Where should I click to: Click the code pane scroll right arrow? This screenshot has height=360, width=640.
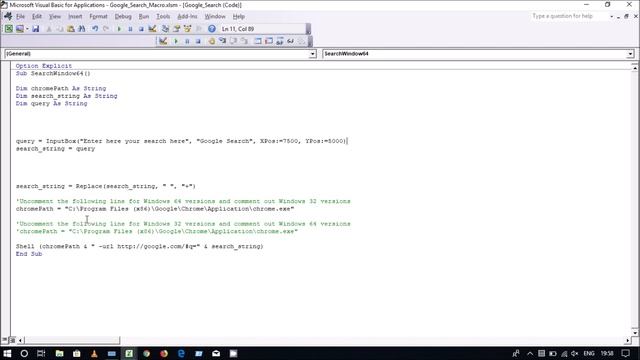pos(627,340)
